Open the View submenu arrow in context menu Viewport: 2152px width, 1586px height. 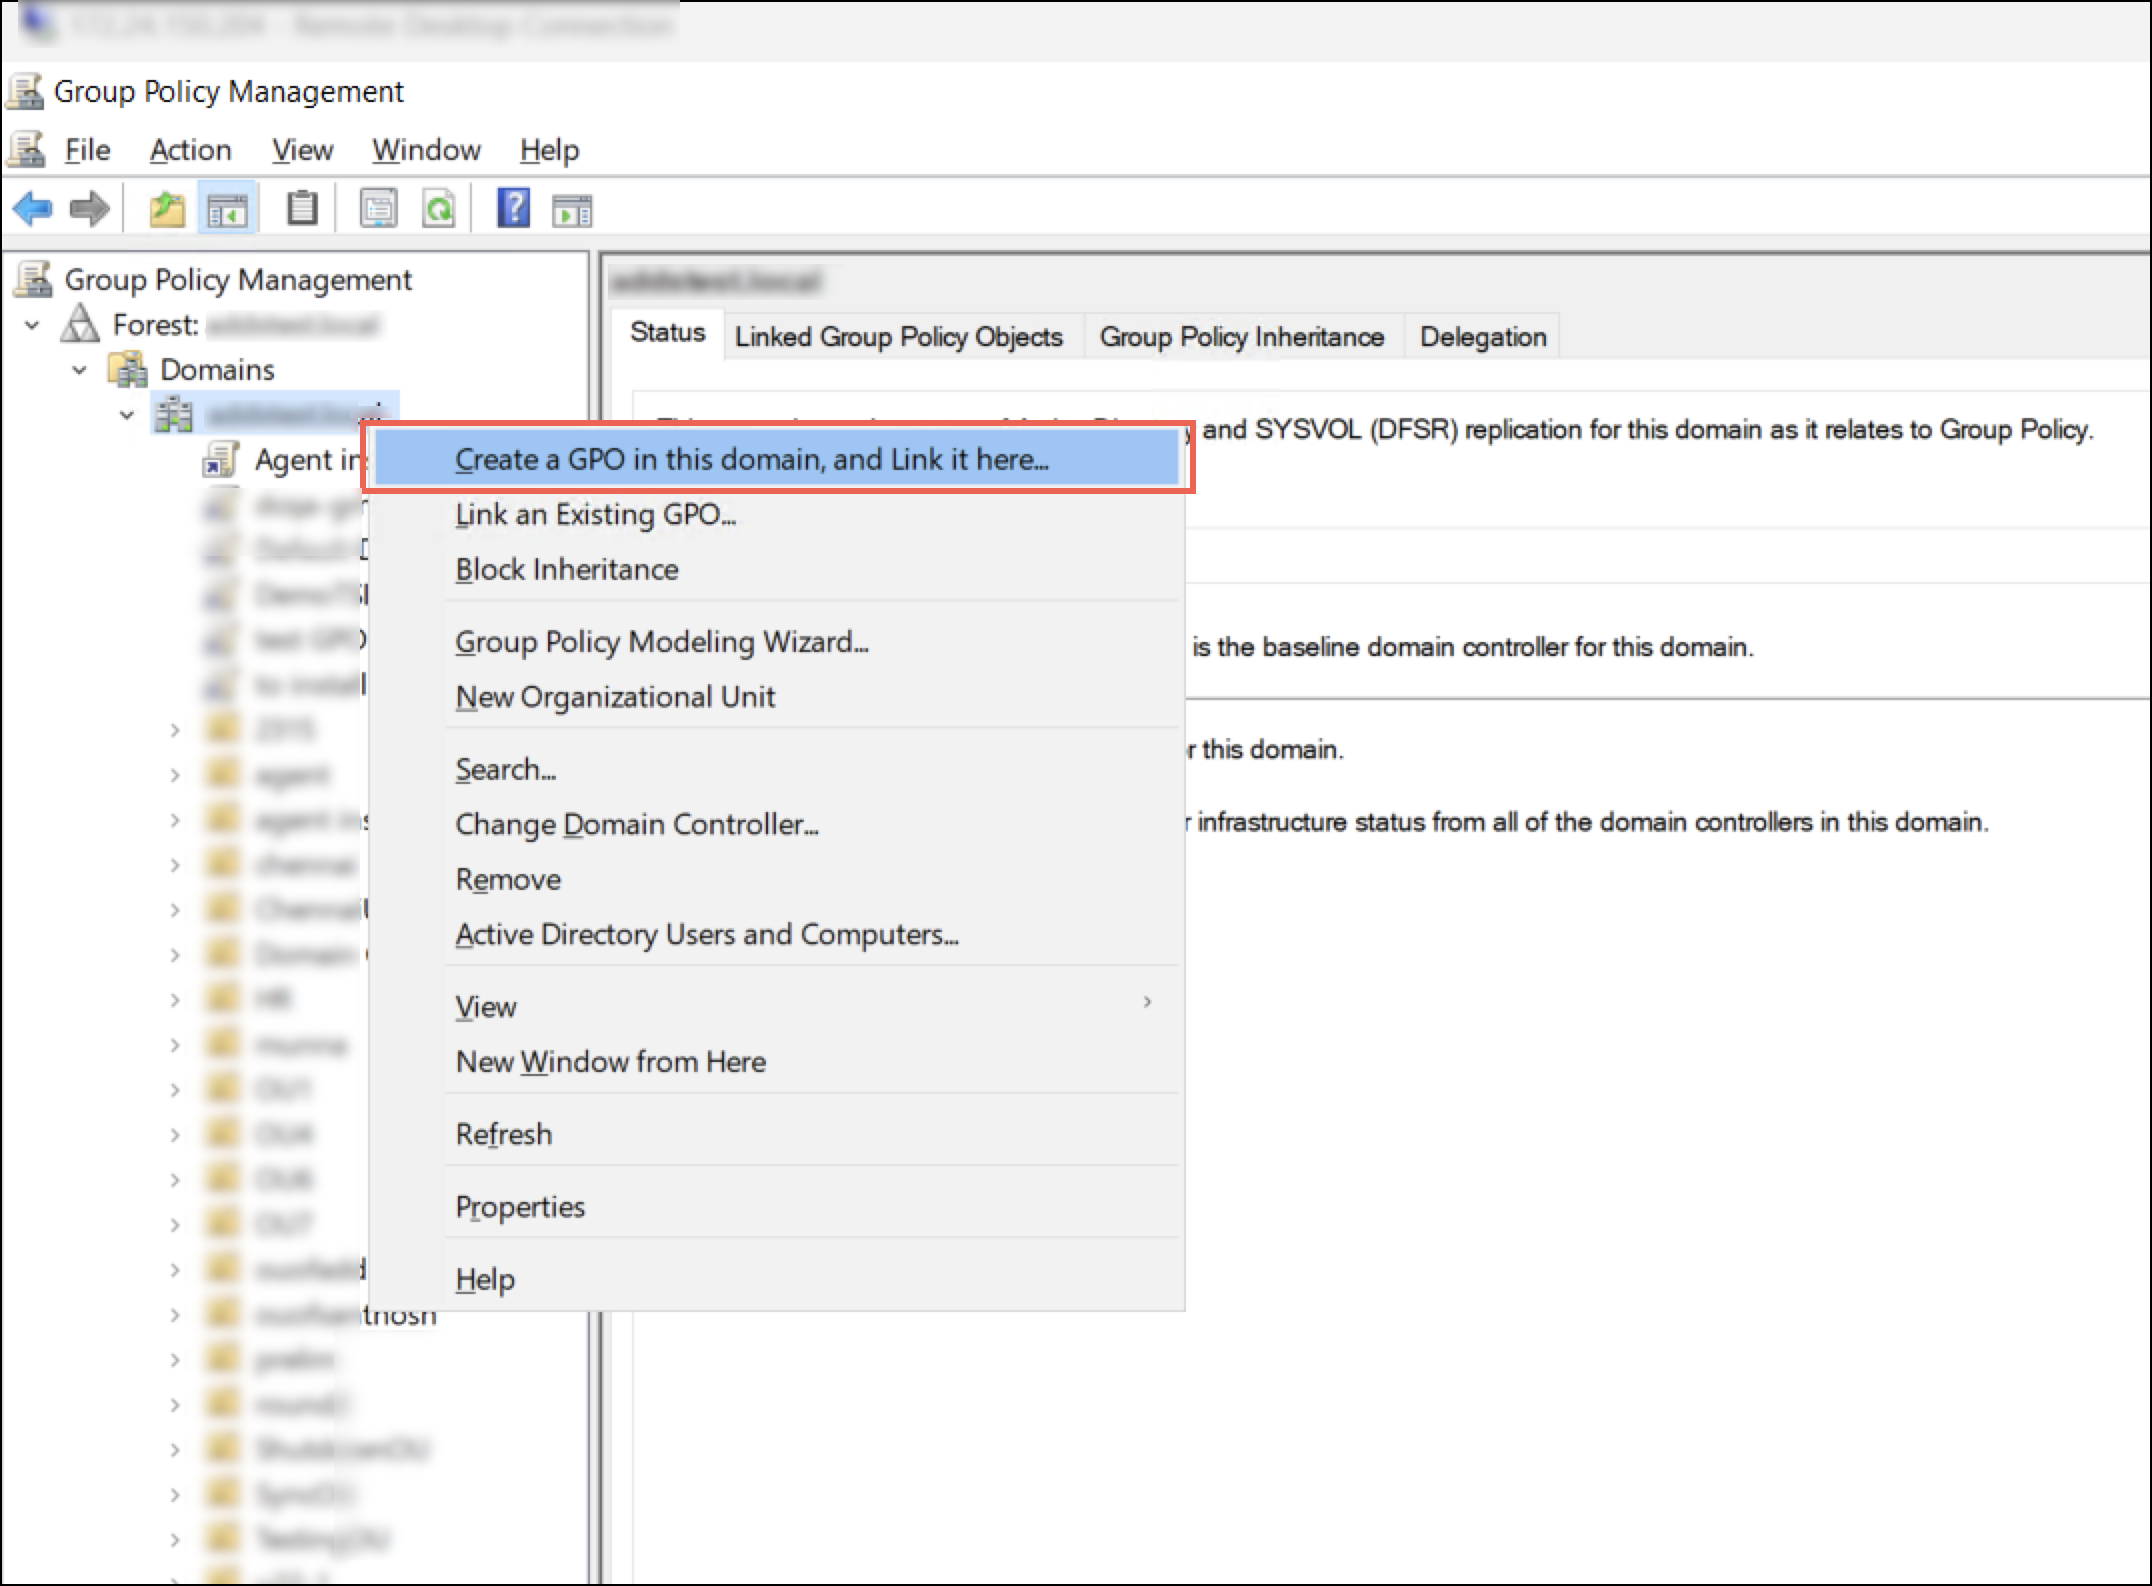[1147, 1002]
